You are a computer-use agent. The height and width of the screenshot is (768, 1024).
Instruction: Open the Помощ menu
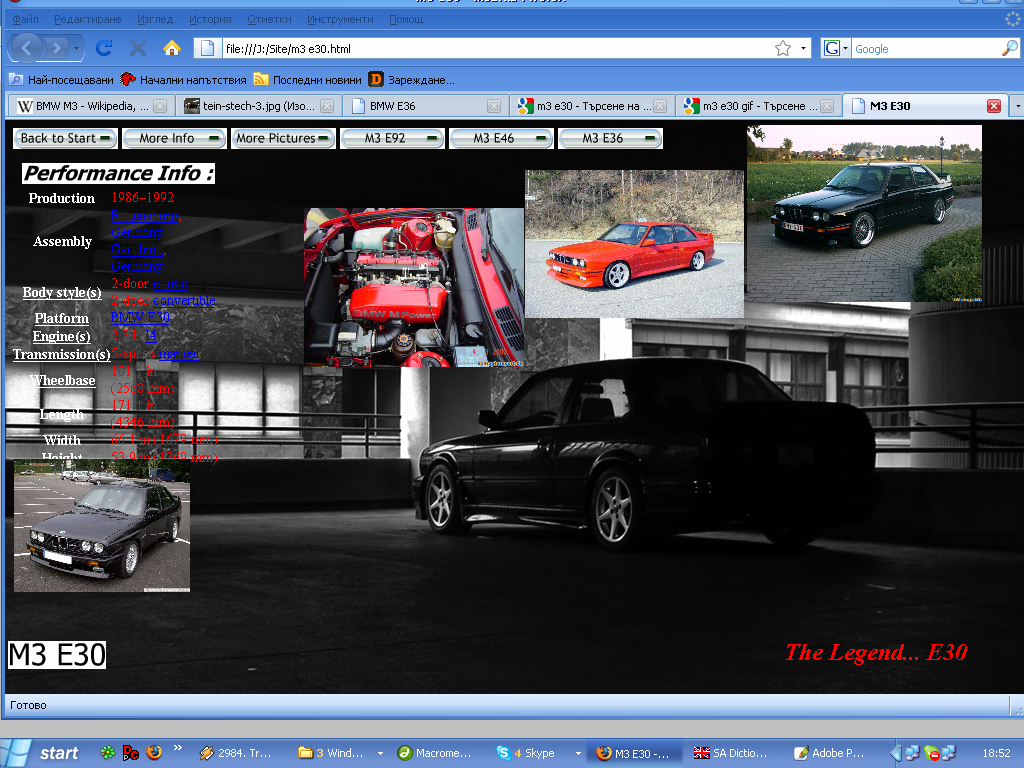(406, 19)
